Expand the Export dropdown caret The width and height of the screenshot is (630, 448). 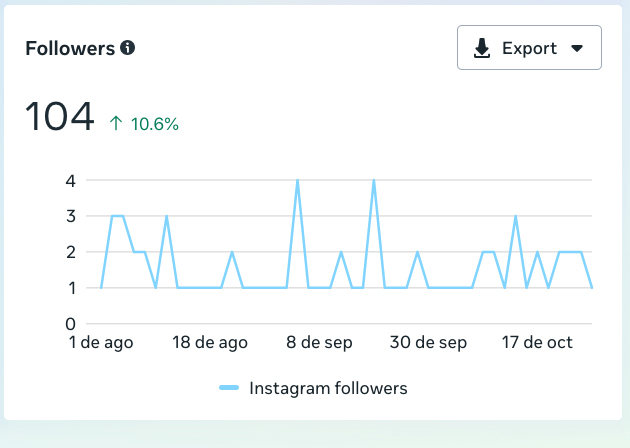click(576, 48)
